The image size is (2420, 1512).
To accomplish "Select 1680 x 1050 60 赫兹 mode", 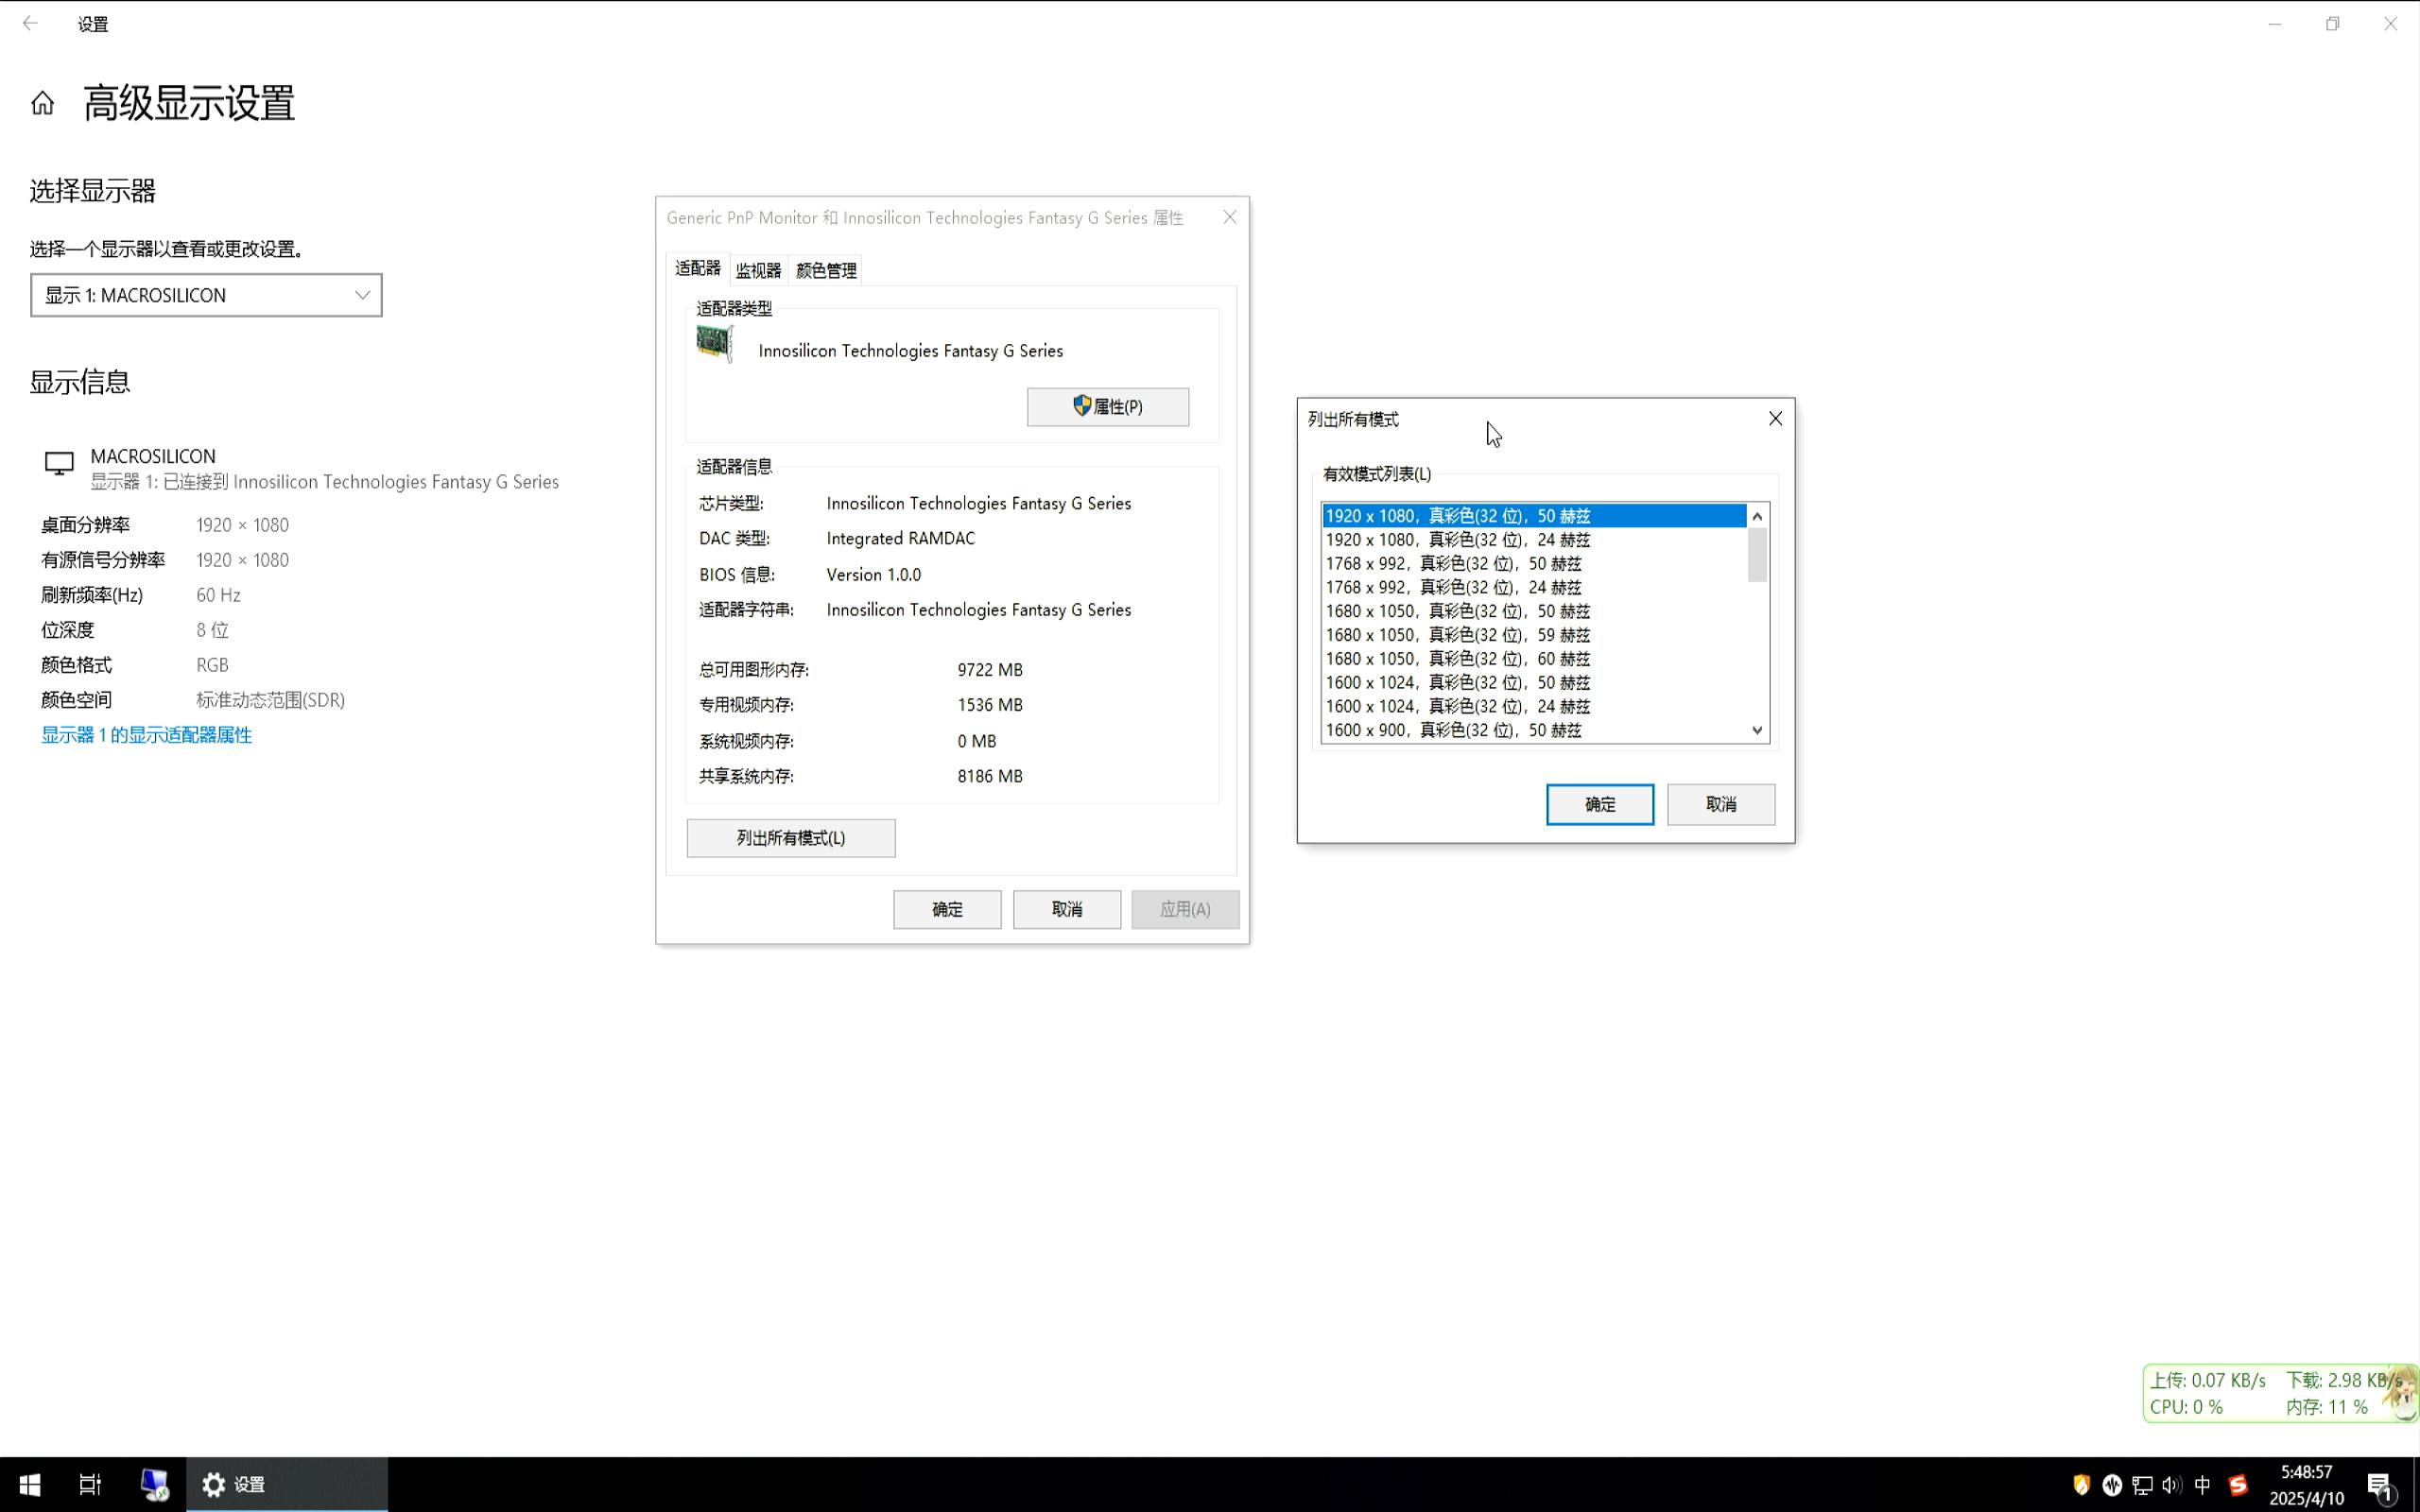I will click(x=1457, y=658).
